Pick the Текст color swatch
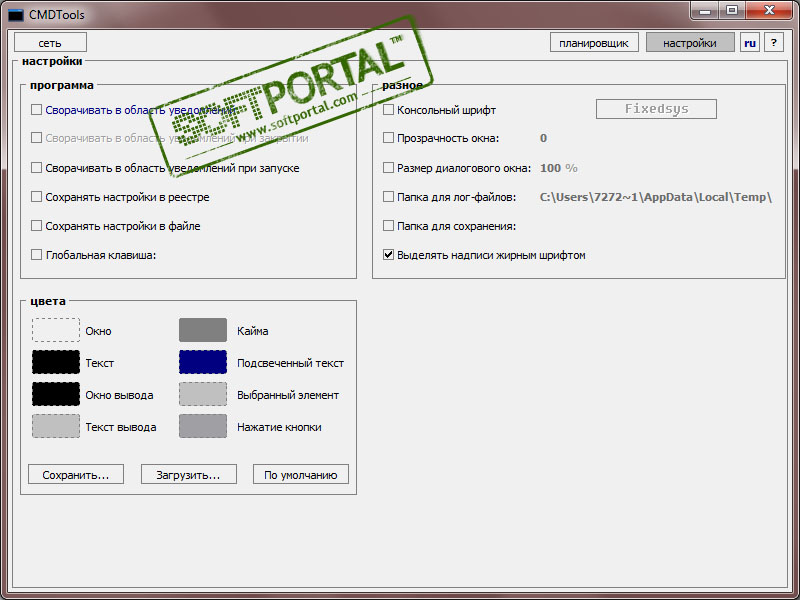 coord(56,362)
